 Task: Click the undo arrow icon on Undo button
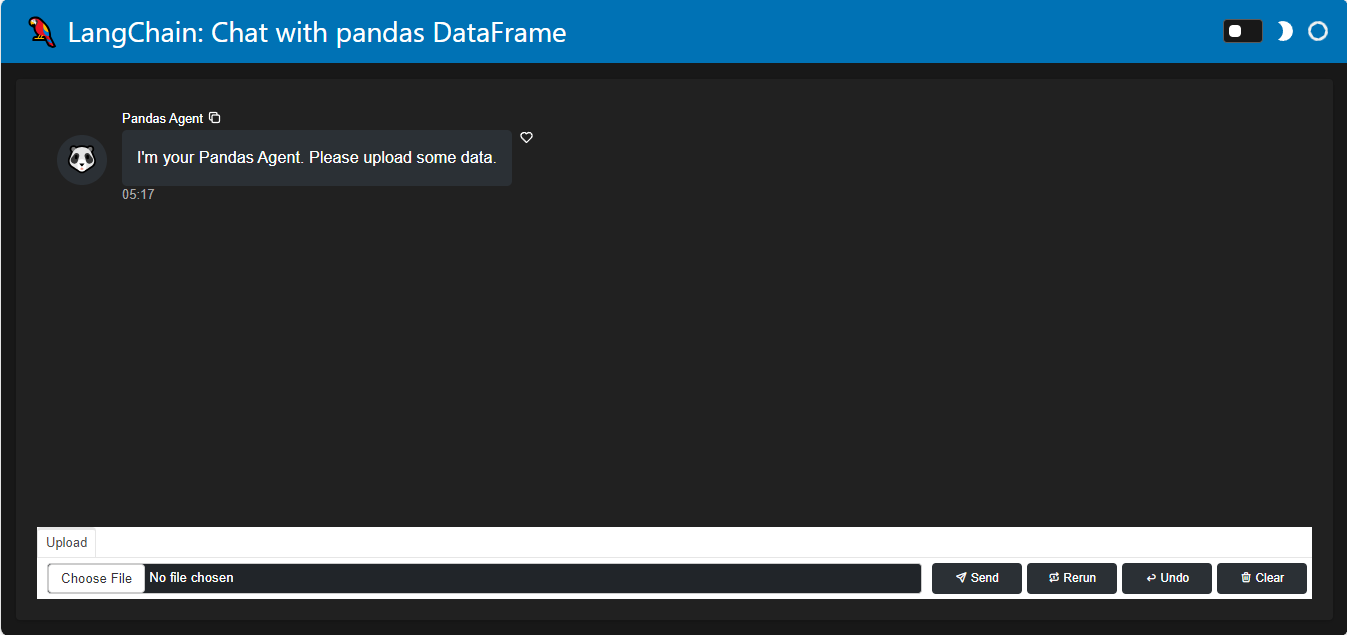(1150, 578)
